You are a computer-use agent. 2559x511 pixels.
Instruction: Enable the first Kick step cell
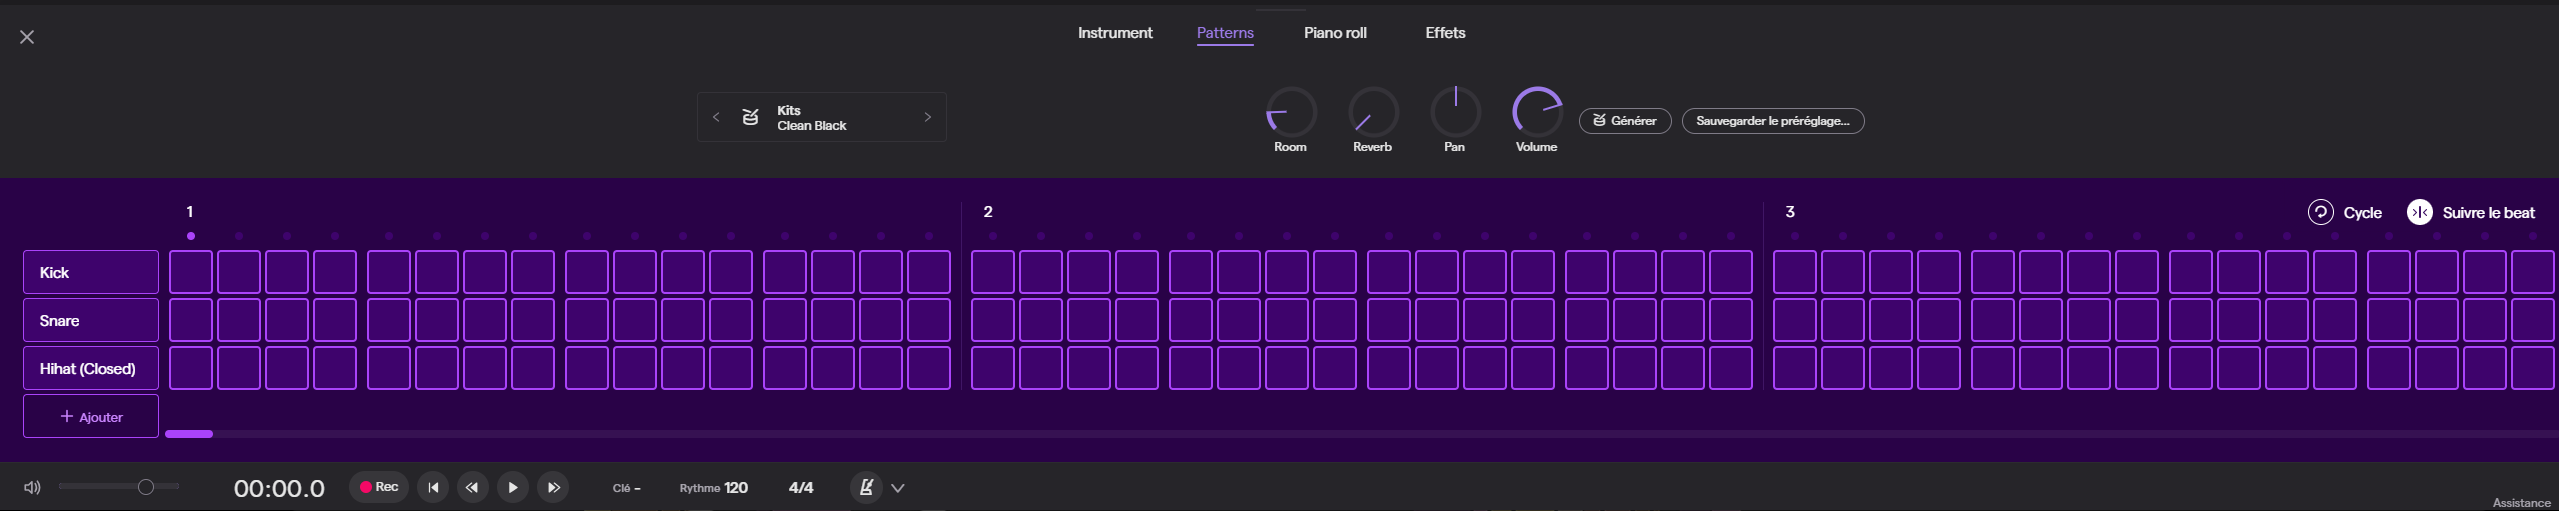(x=191, y=272)
